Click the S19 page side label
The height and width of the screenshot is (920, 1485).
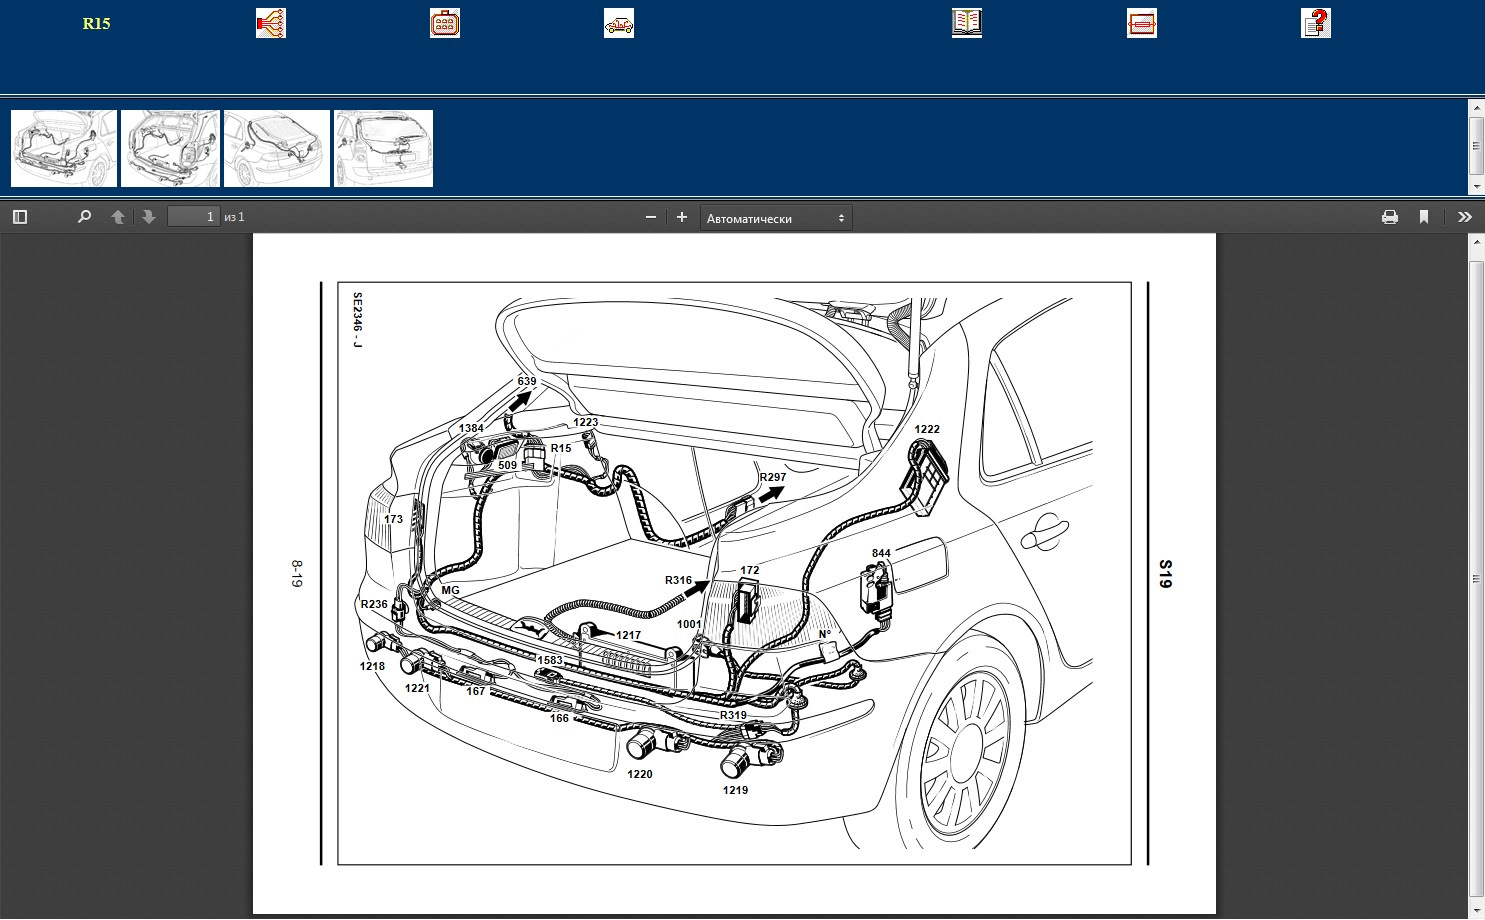(1165, 574)
